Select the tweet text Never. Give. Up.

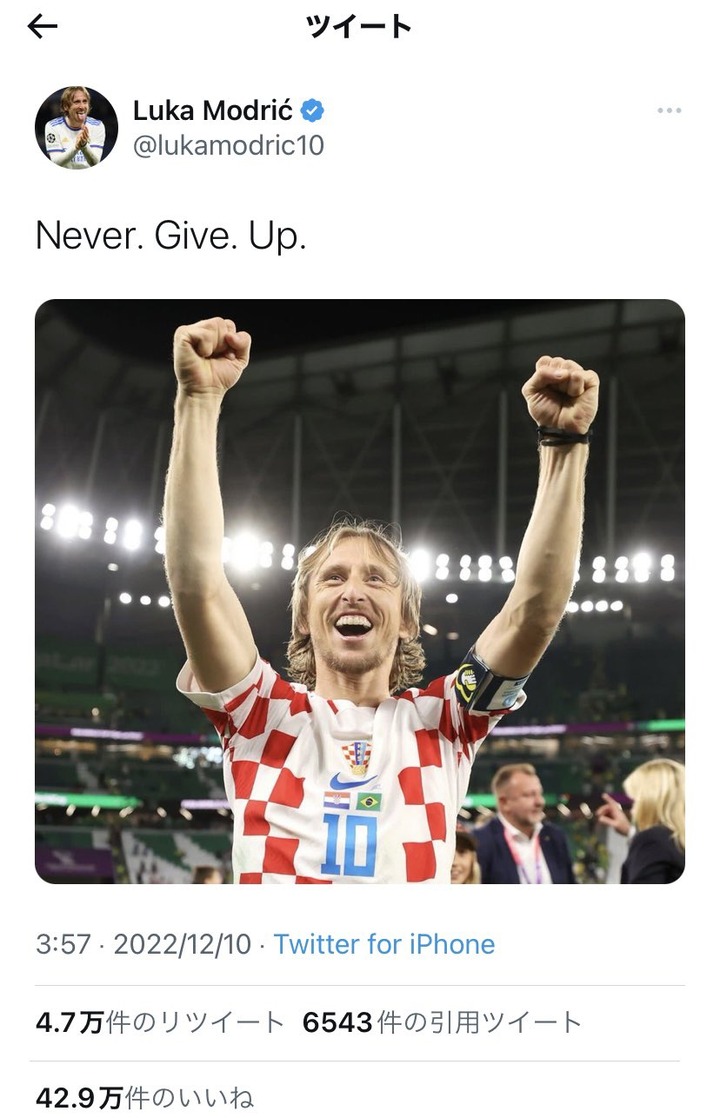click(x=170, y=236)
